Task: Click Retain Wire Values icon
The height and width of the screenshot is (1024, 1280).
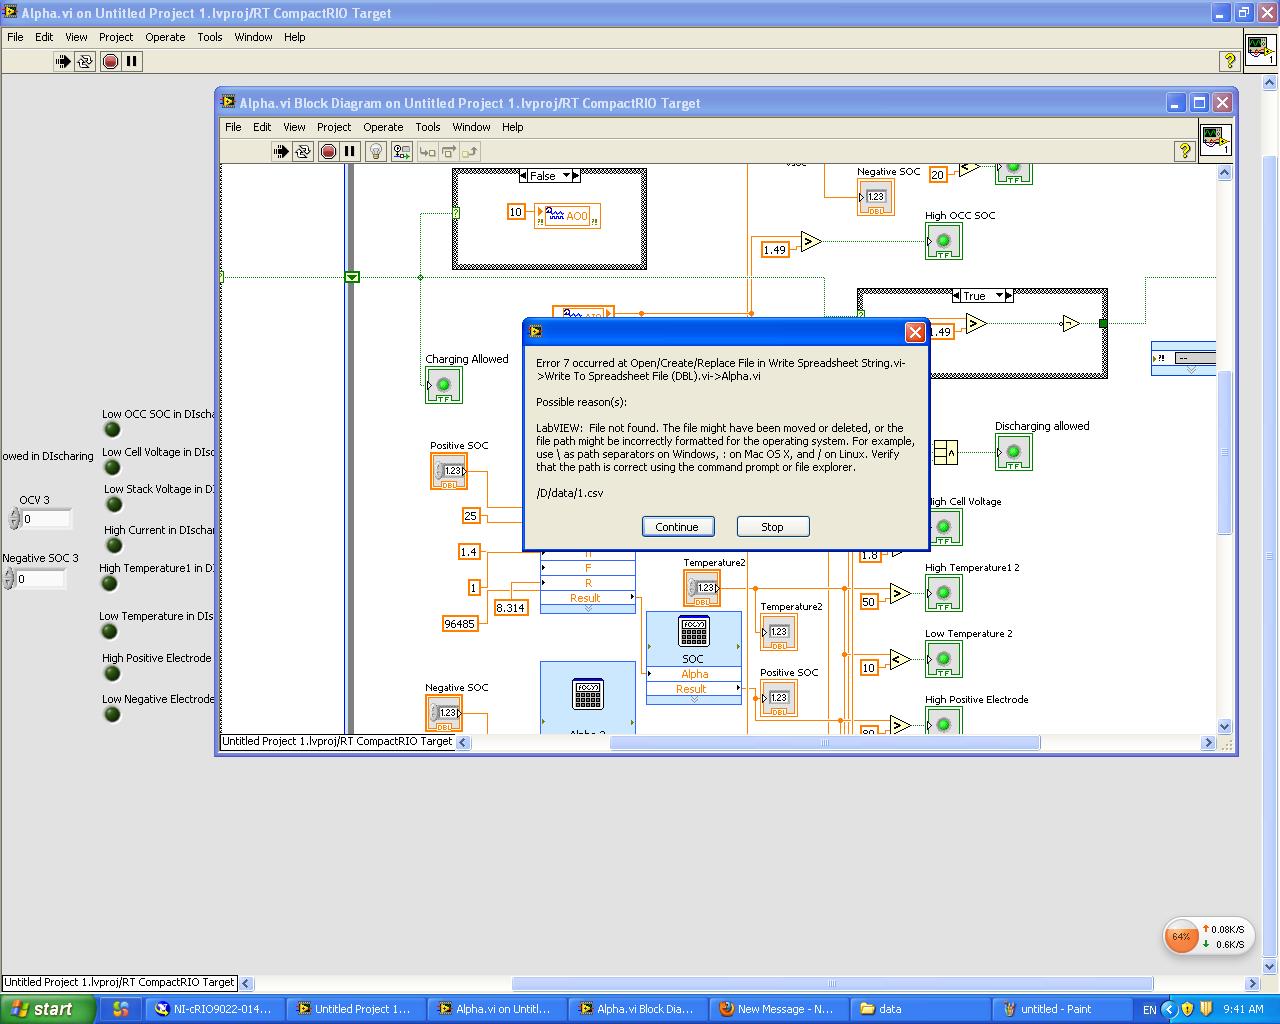Action: pos(401,151)
